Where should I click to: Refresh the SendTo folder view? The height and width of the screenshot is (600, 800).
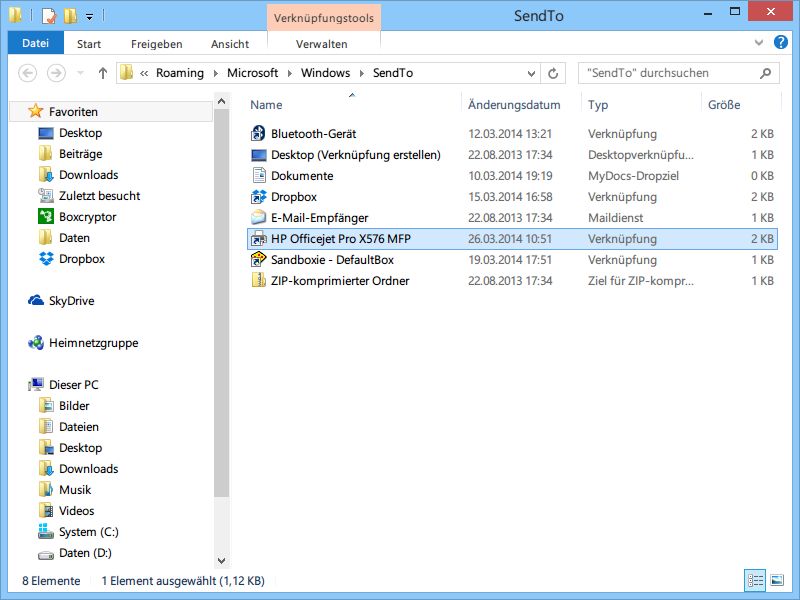click(553, 73)
